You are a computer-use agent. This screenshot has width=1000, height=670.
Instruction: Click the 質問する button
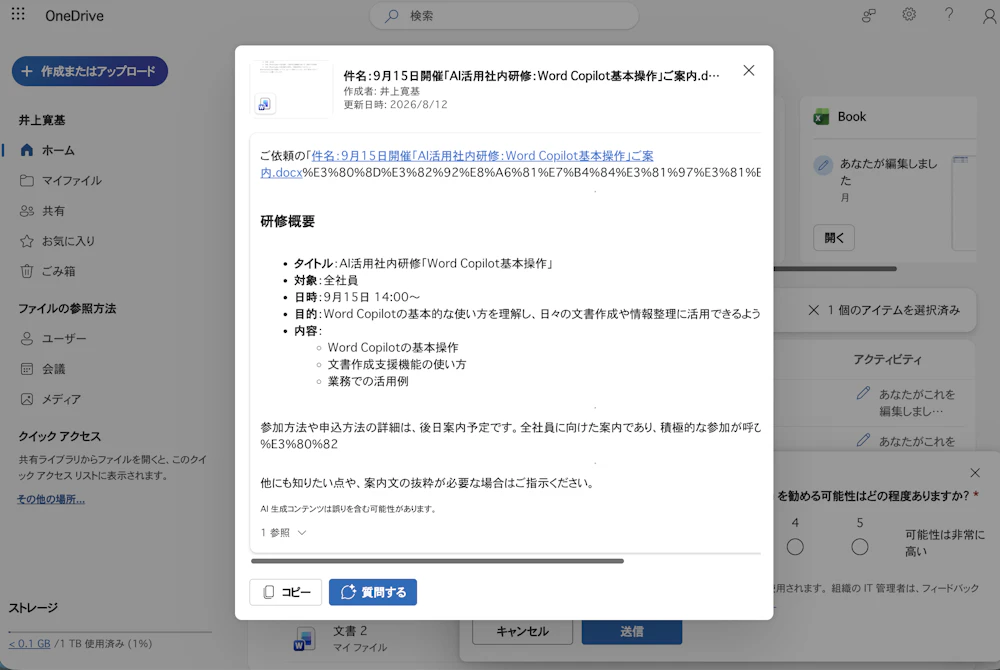[373, 592]
